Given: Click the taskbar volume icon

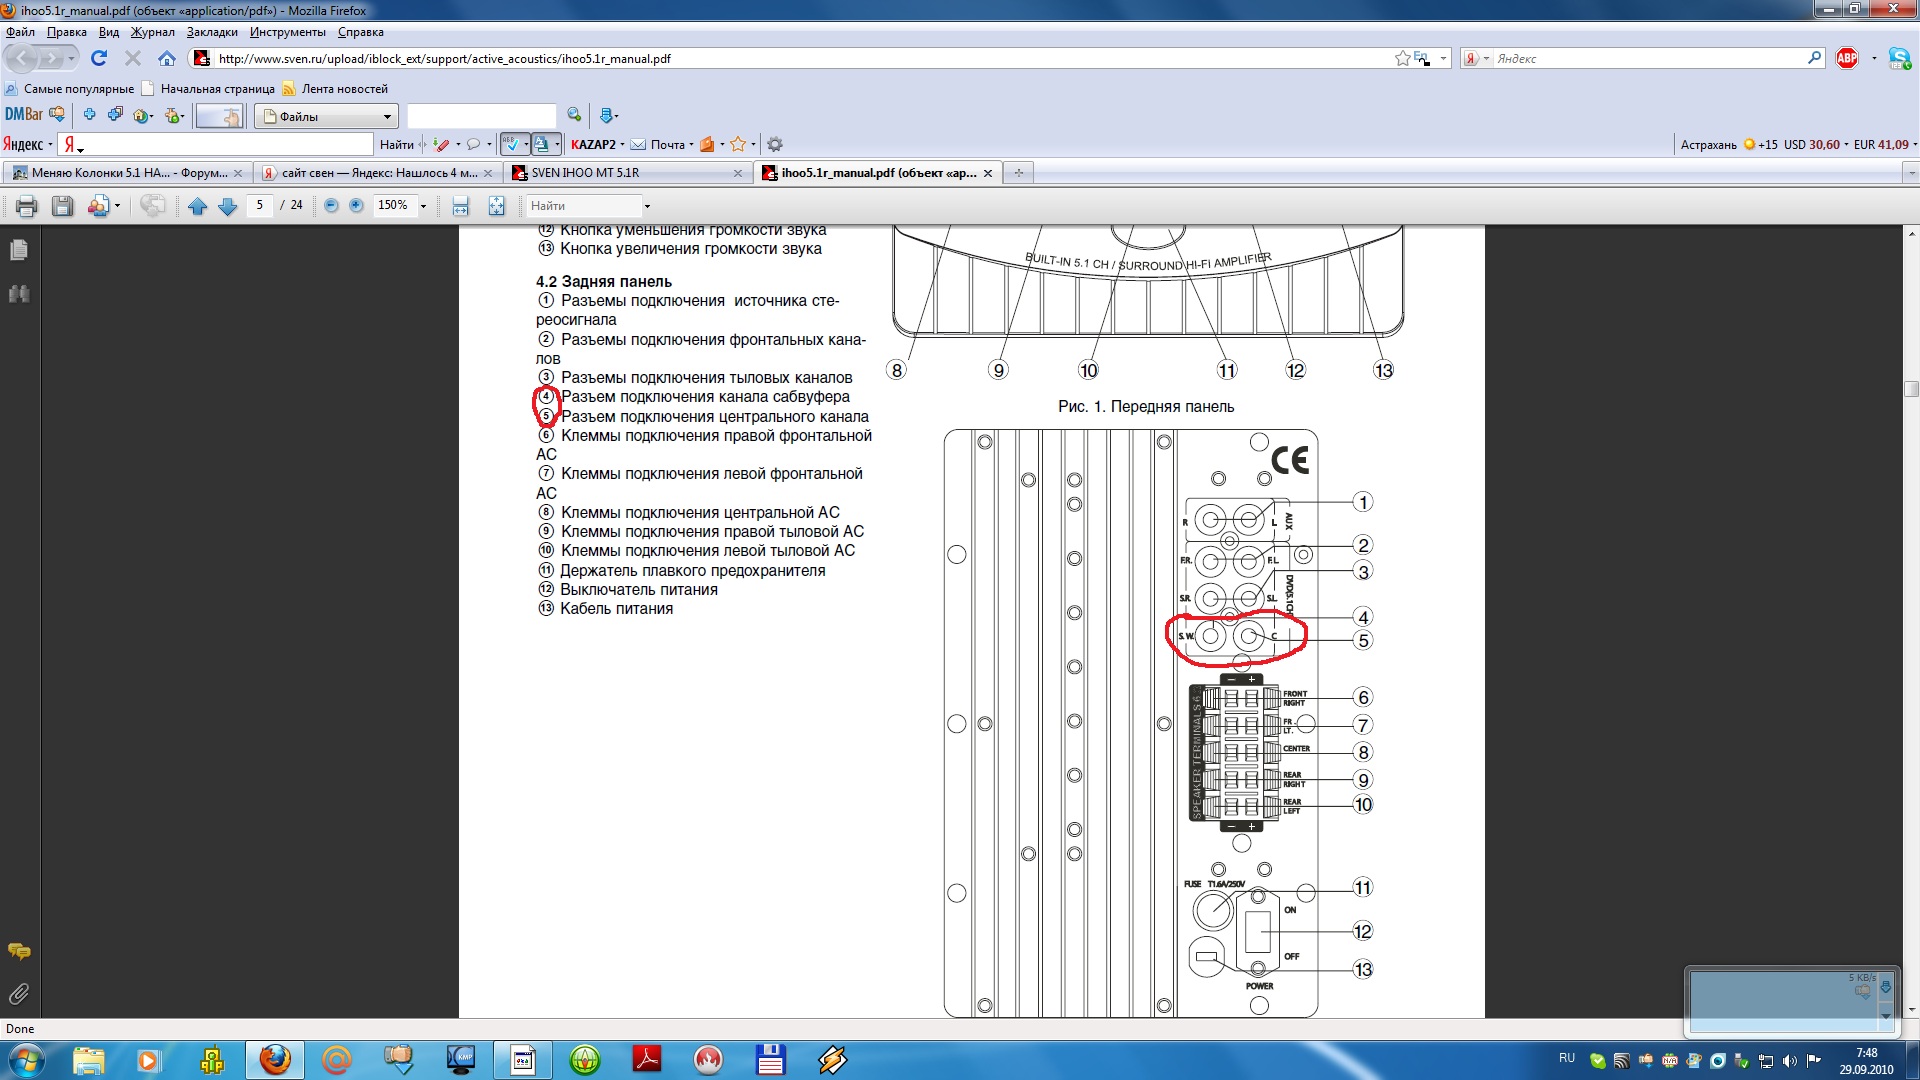Looking at the screenshot, I should pos(1789,1060).
